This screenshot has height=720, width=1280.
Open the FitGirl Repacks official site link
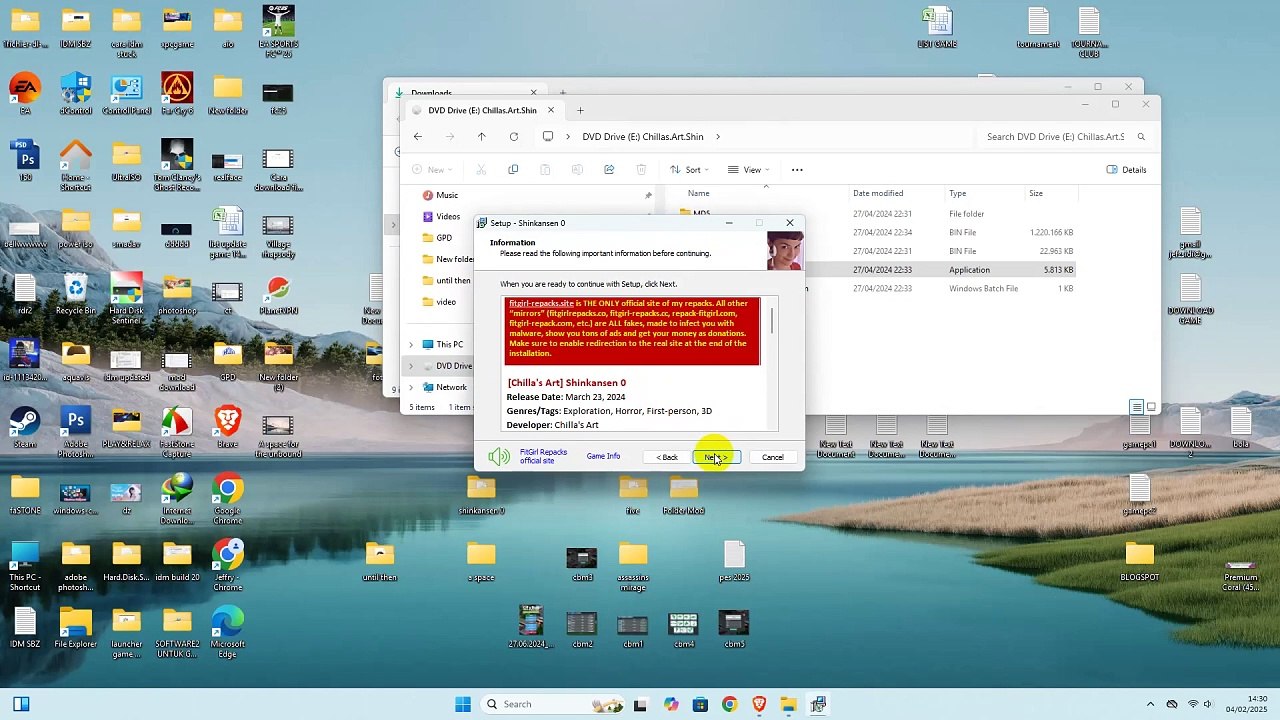[543, 456]
